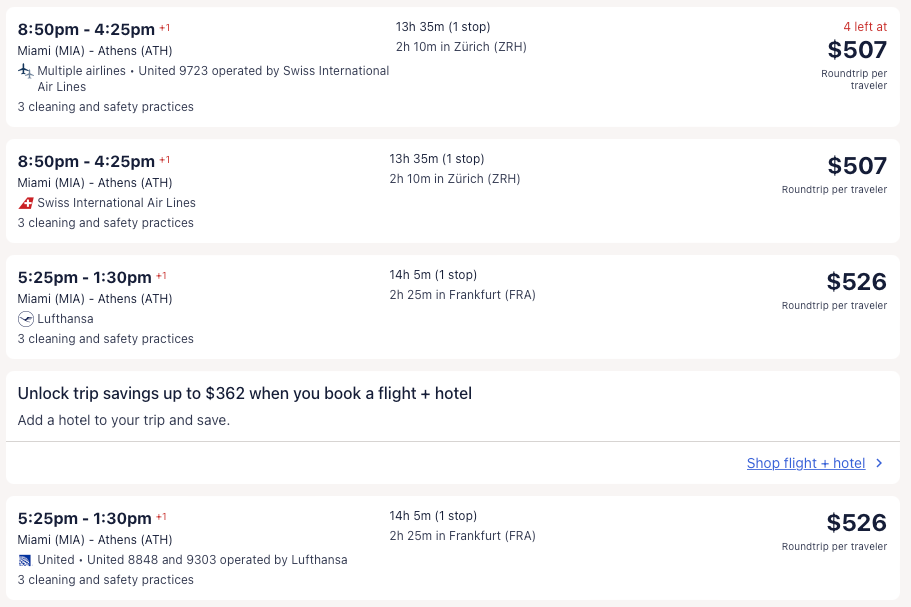Click the red Swiss airline logo icon
This screenshot has width=911, height=607.
click(26, 203)
